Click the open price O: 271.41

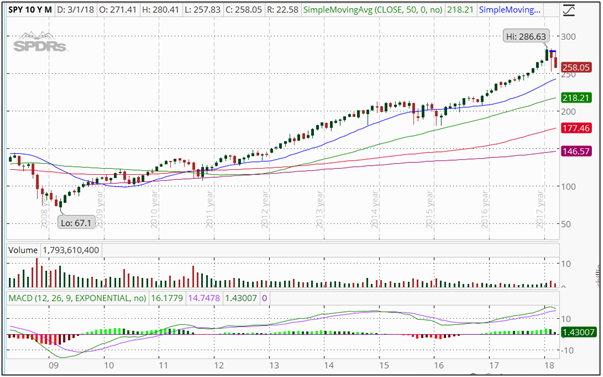[x=117, y=10]
